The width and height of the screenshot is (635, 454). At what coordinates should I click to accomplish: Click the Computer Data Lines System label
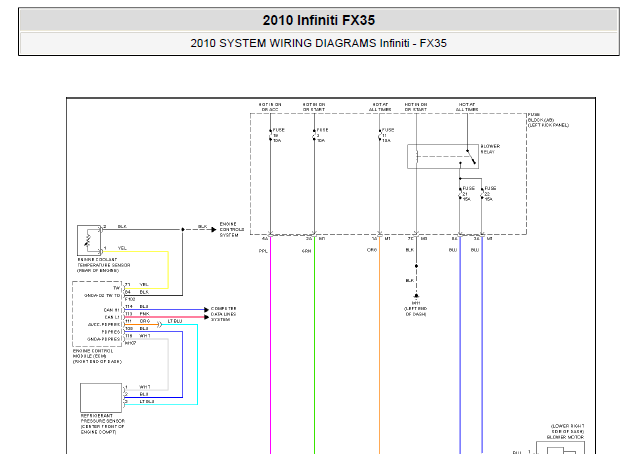tap(232, 313)
